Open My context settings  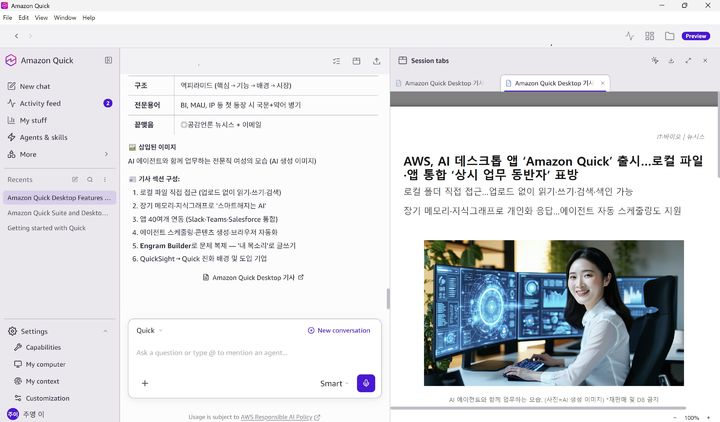coord(42,382)
